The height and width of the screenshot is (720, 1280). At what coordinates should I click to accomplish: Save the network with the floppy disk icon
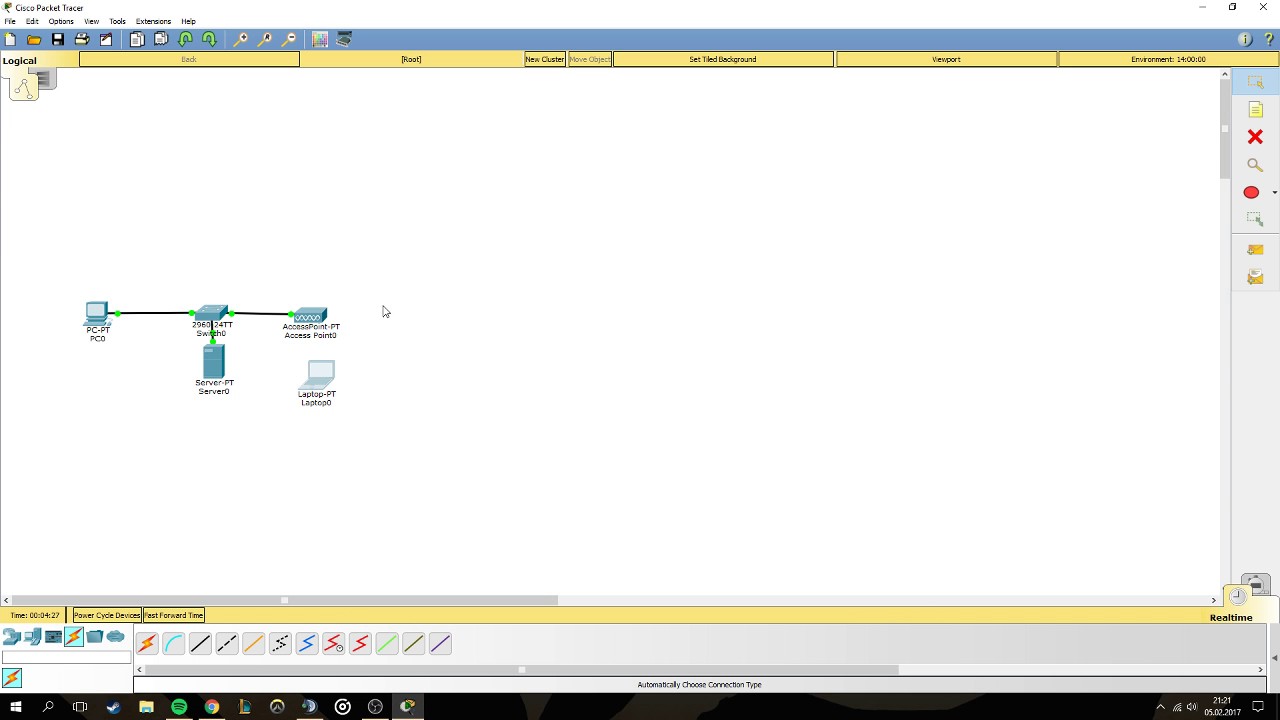click(x=58, y=39)
